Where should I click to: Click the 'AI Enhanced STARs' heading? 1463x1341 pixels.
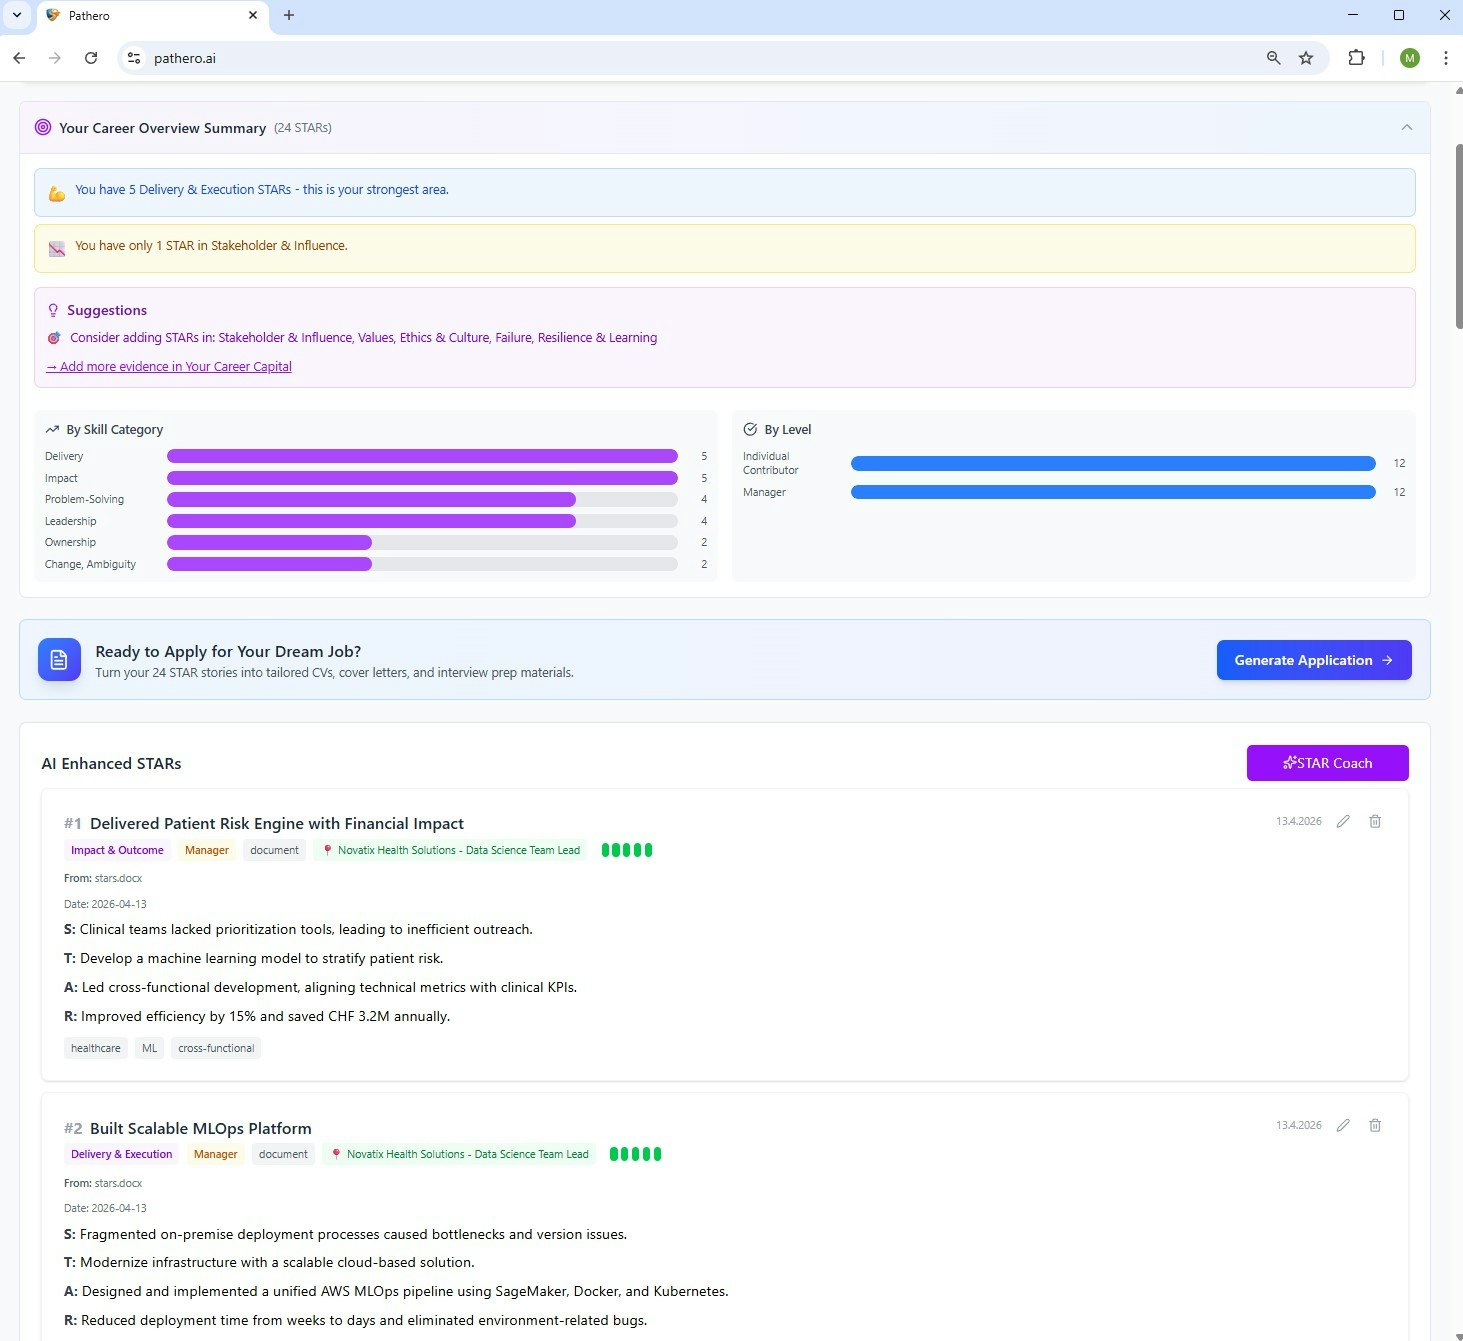111,763
